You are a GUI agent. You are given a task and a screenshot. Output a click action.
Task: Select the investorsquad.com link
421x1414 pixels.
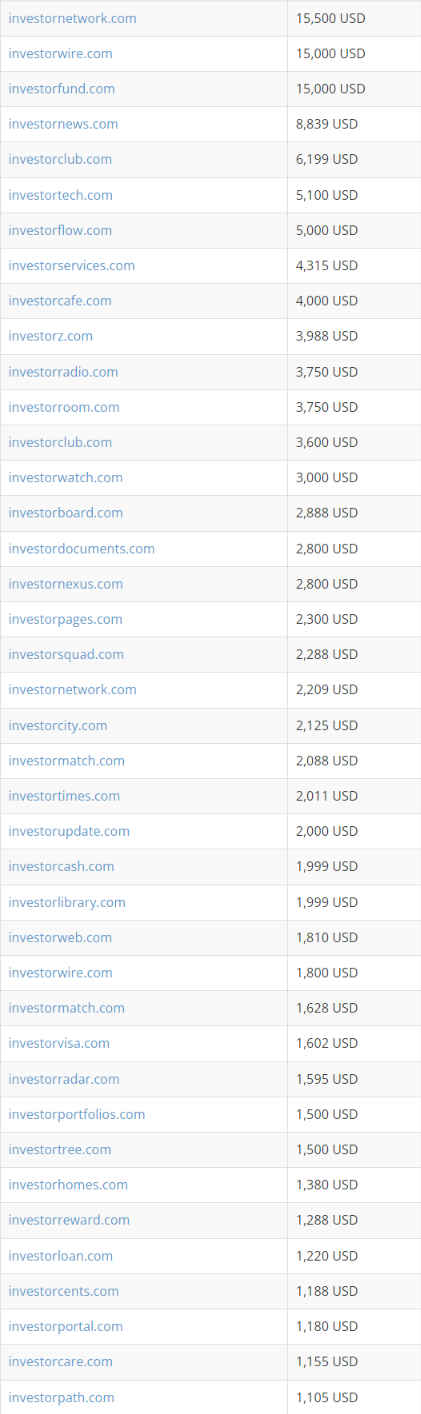tap(66, 655)
